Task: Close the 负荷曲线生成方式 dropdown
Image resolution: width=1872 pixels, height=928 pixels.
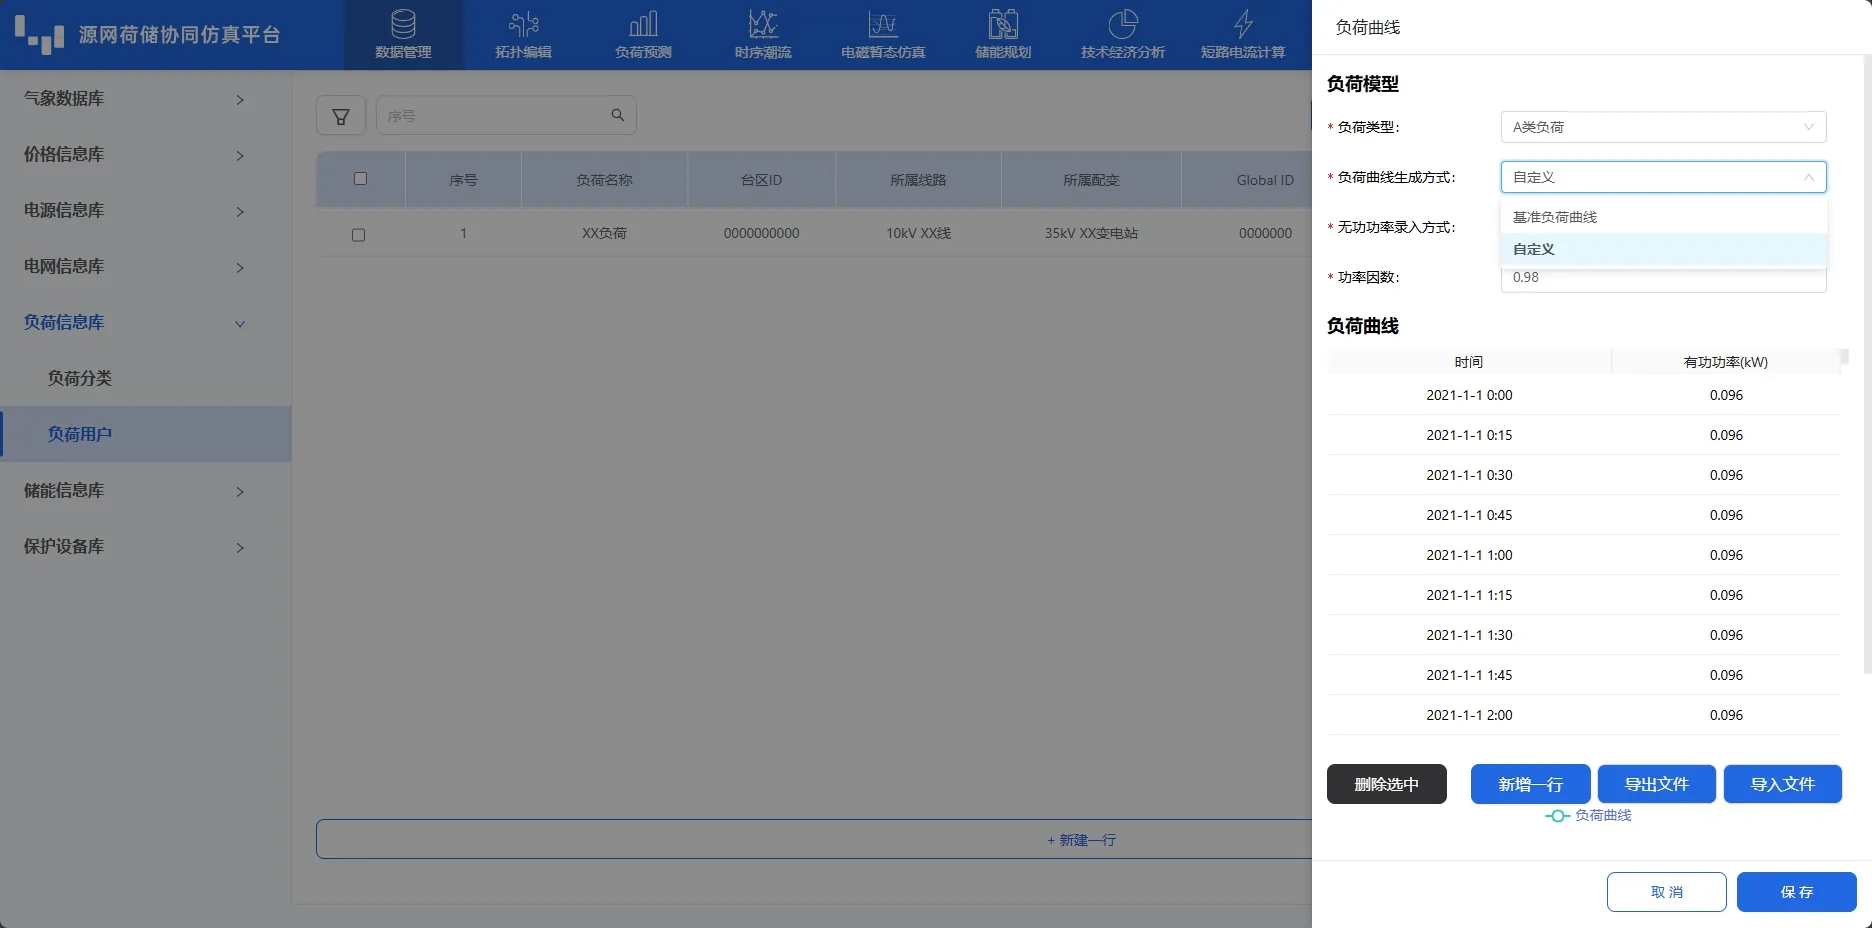Action: tap(1663, 177)
